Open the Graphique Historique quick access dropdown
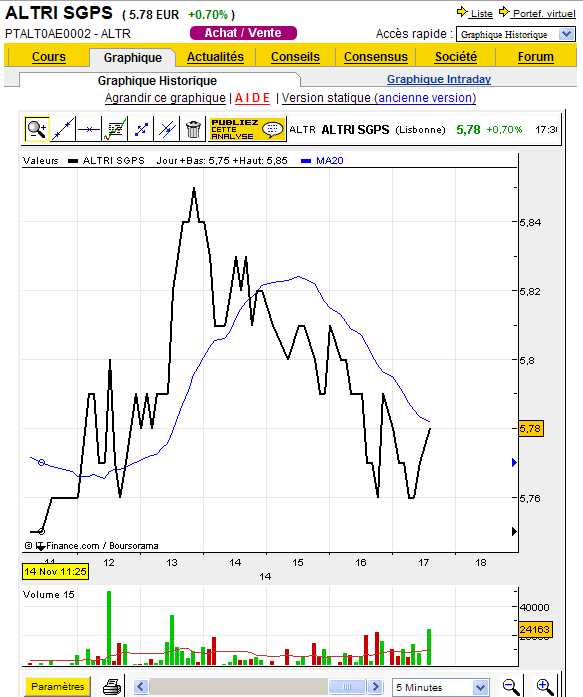This screenshot has width=583, height=697. [x=515, y=35]
